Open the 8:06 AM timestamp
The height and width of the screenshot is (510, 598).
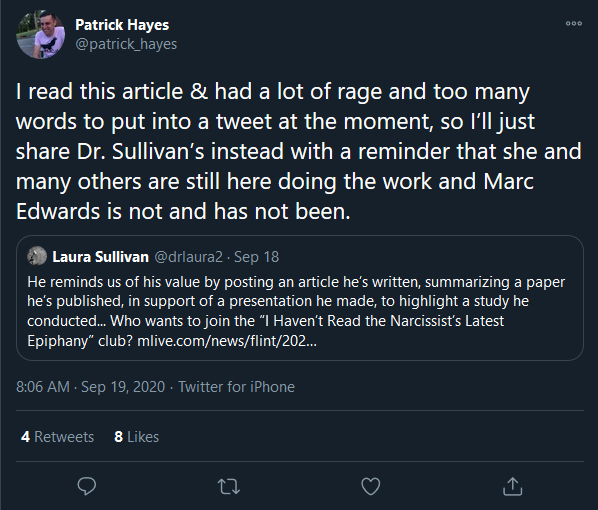click(43, 387)
